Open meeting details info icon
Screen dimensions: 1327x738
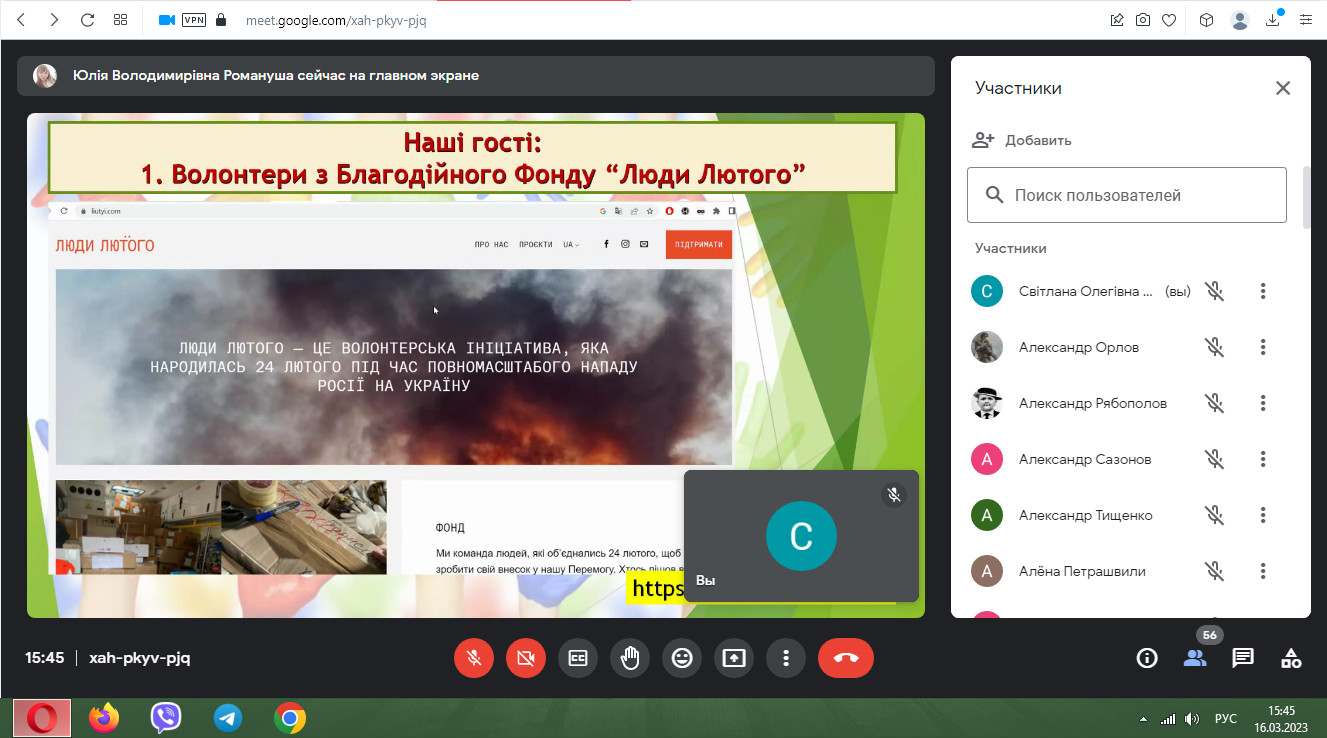(x=1147, y=658)
